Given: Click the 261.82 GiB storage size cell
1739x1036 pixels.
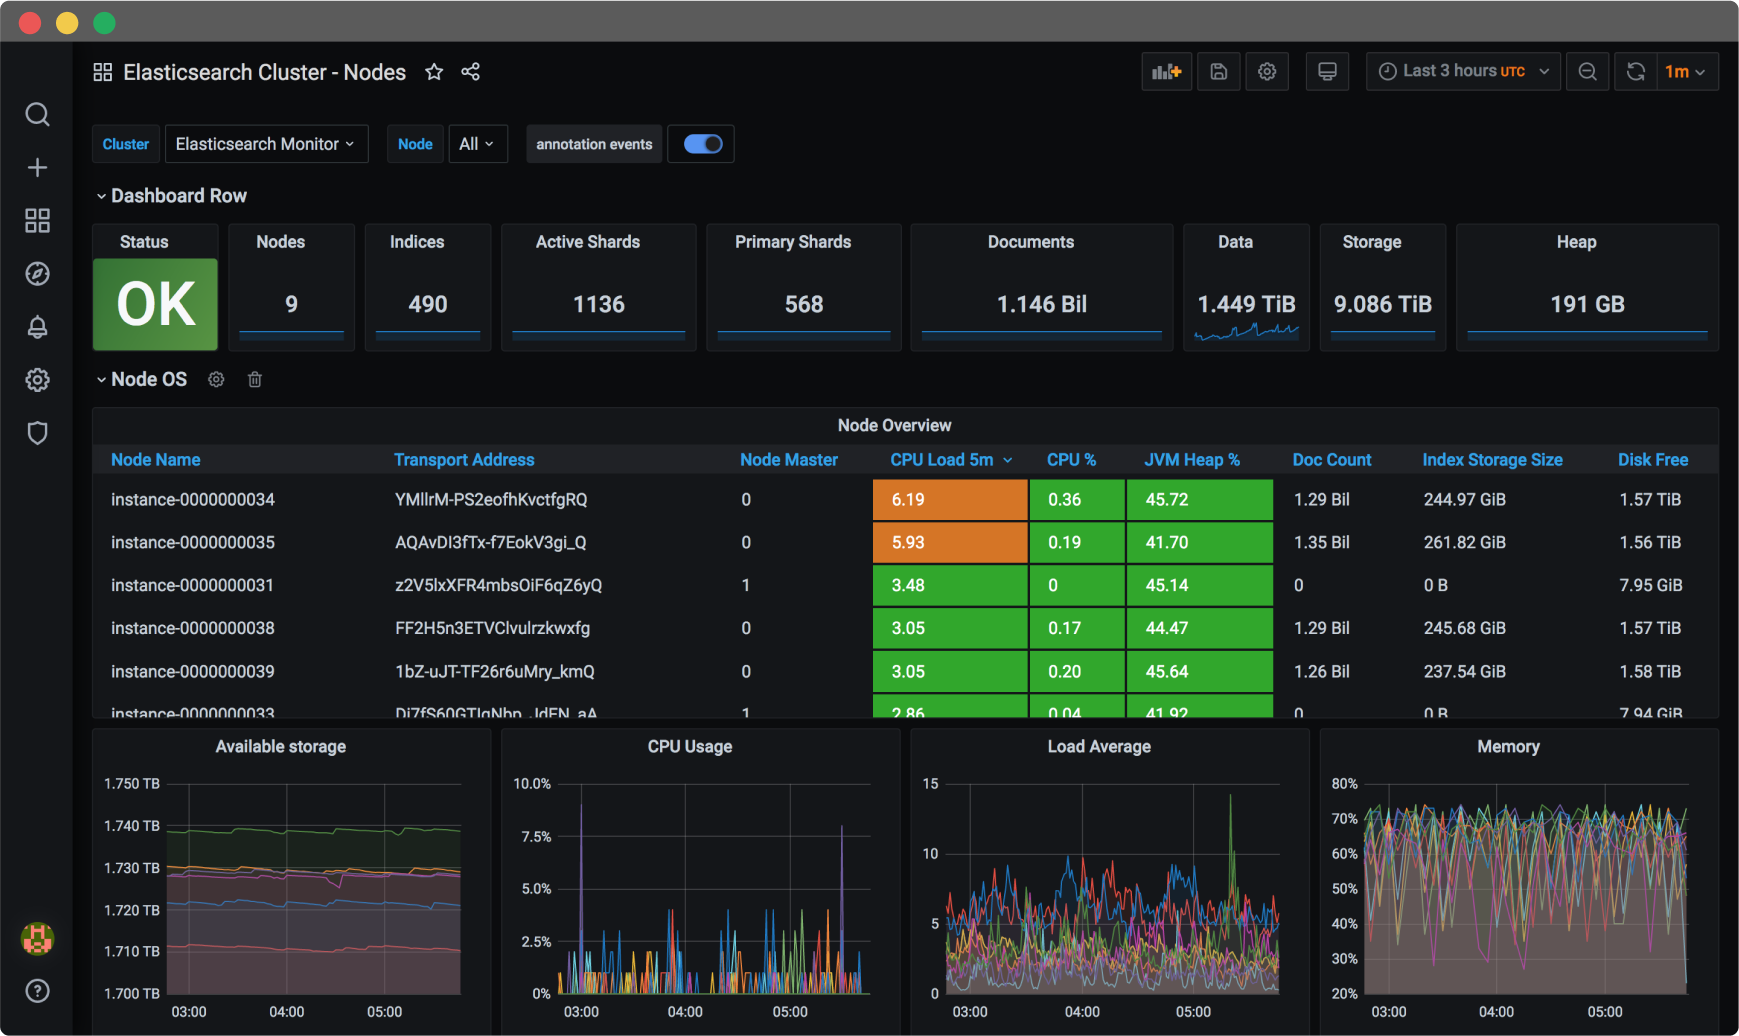Looking at the screenshot, I should pos(1465,543).
